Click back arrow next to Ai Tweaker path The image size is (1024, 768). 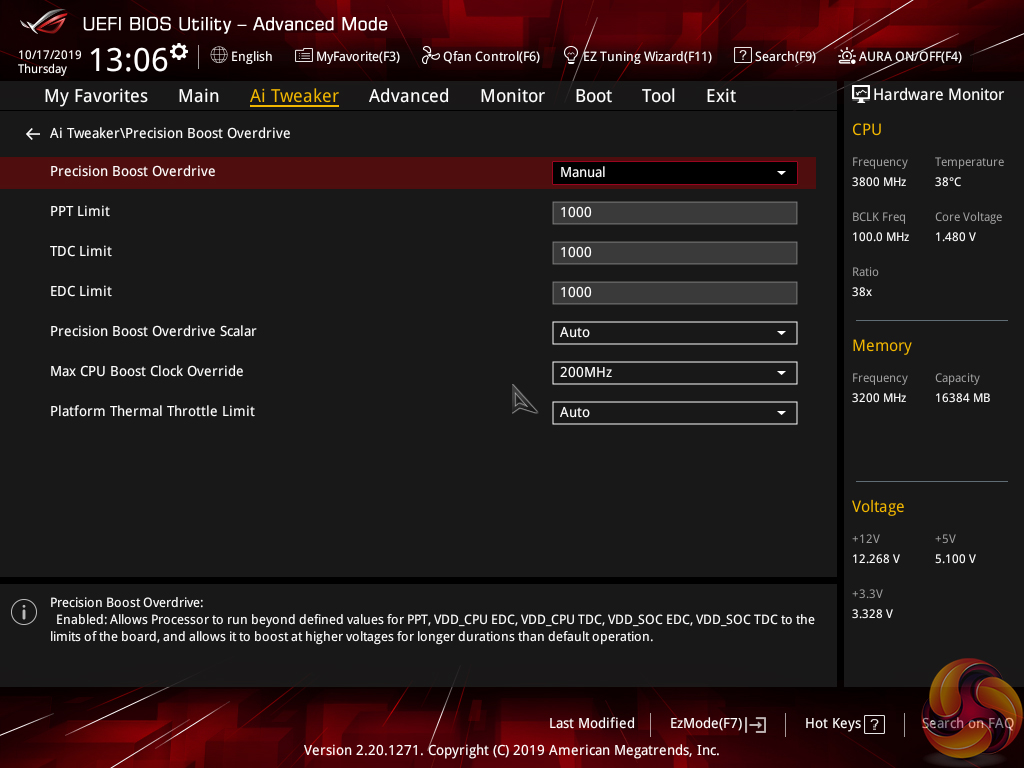pos(33,134)
